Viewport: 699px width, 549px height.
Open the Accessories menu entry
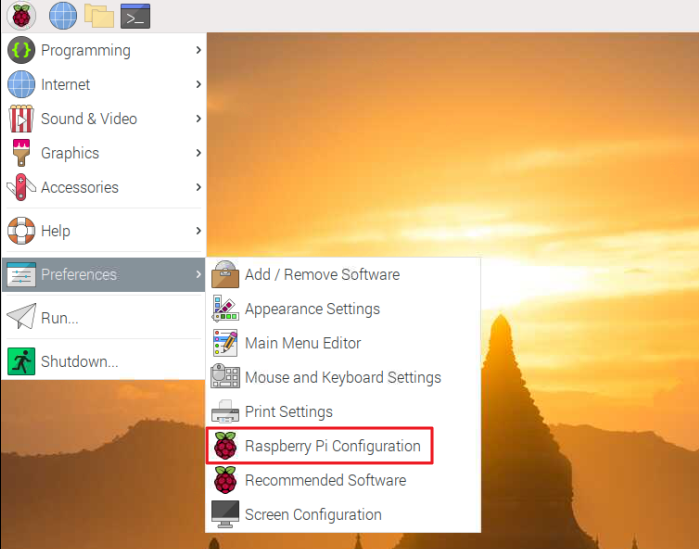pos(103,187)
